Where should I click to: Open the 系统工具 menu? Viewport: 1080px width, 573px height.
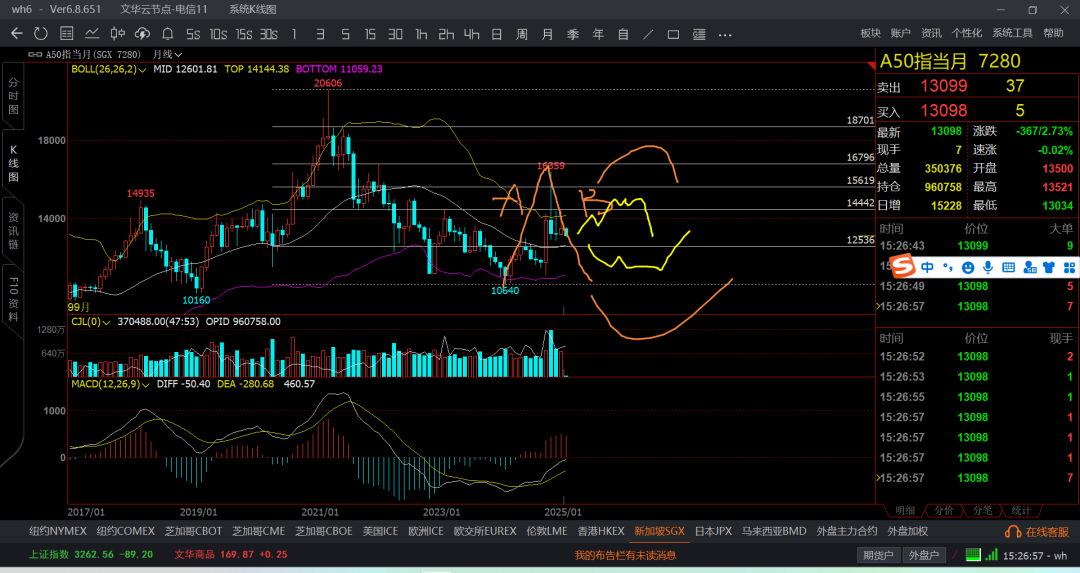pos(1013,33)
